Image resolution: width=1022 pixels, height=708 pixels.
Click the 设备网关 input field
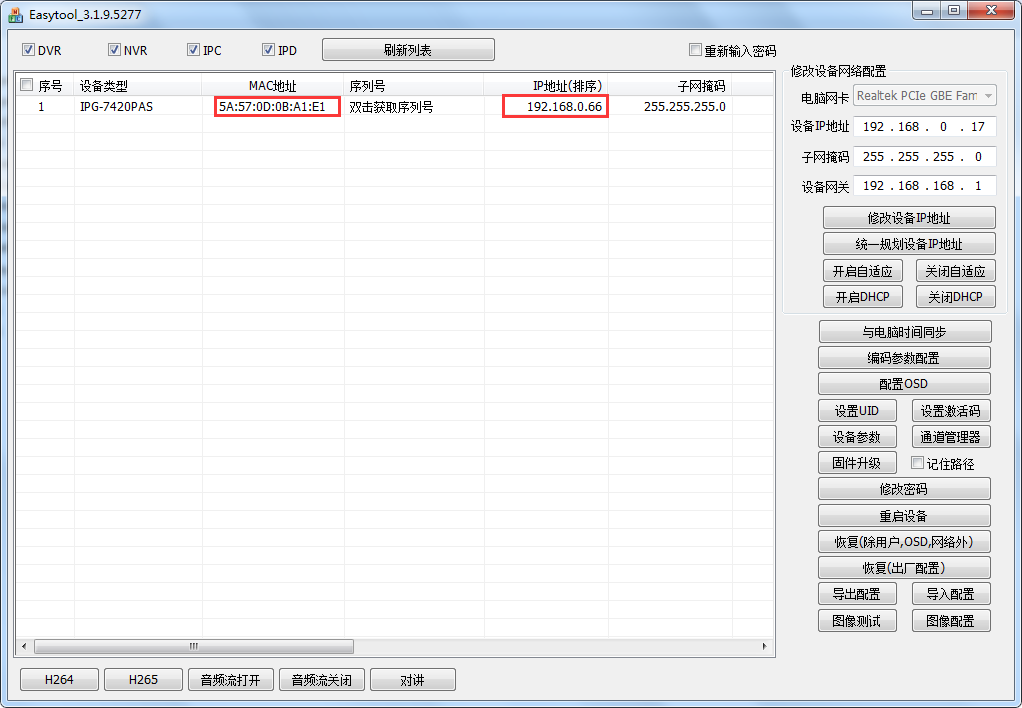924,186
